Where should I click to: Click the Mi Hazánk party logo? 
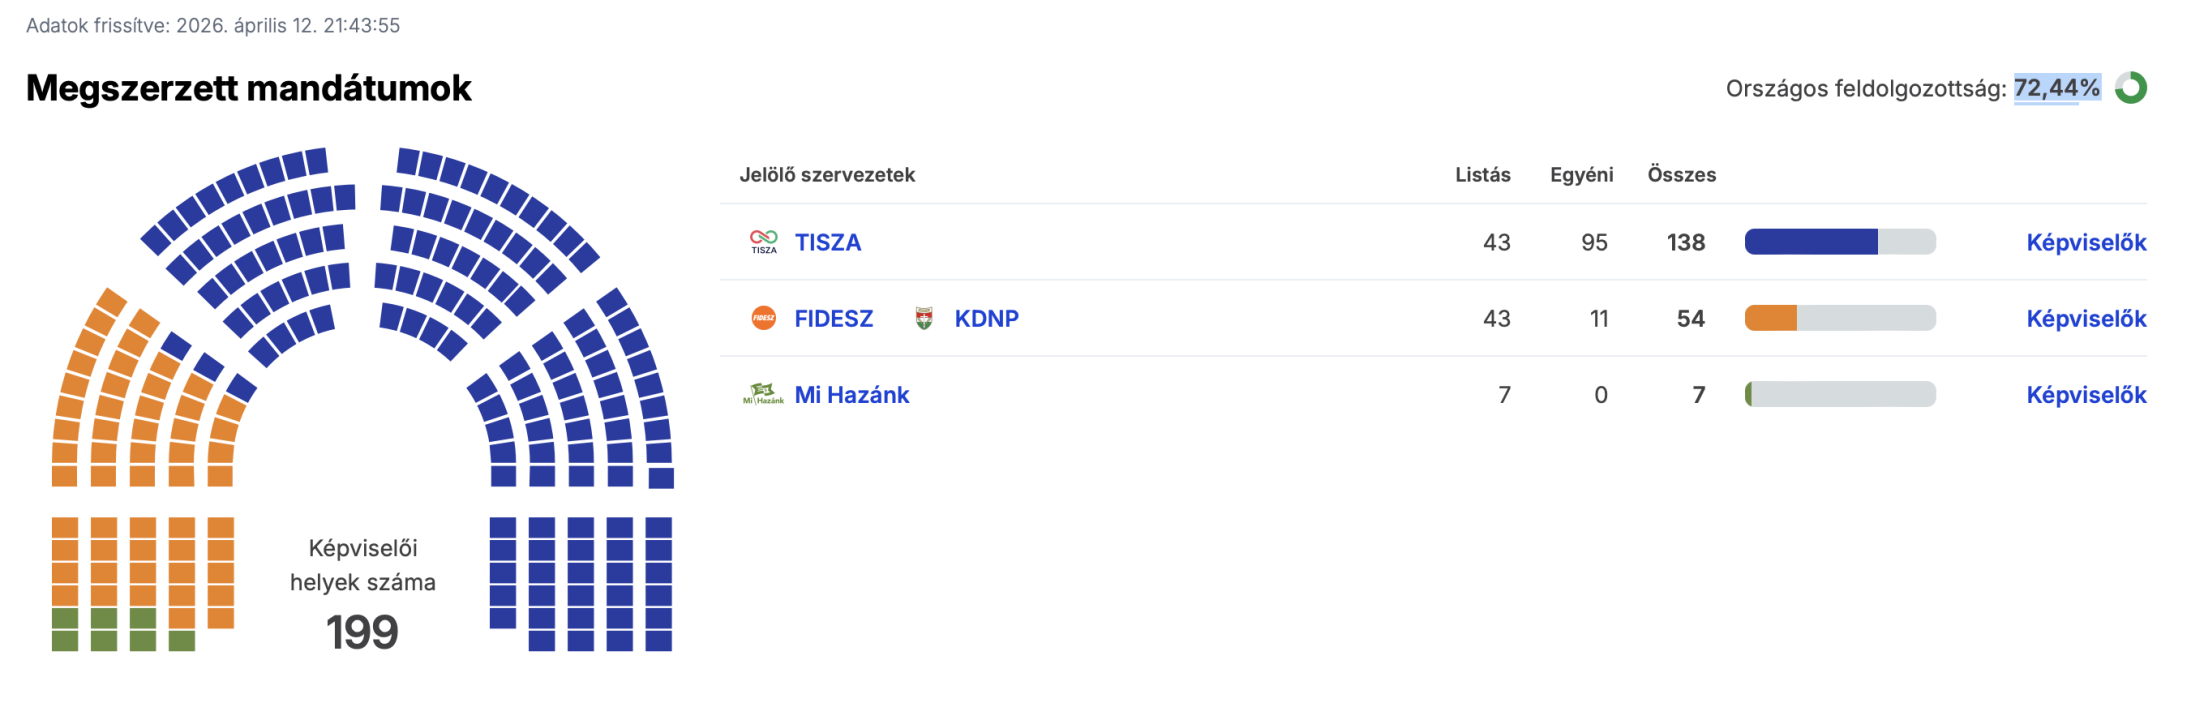(763, 394)
